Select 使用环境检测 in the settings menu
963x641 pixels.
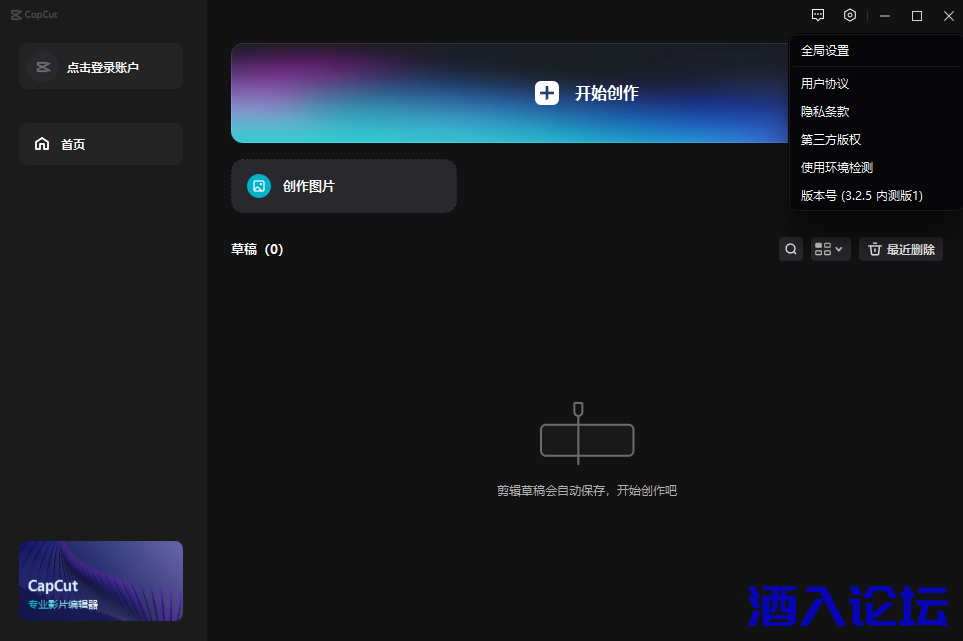click(837, 167)
